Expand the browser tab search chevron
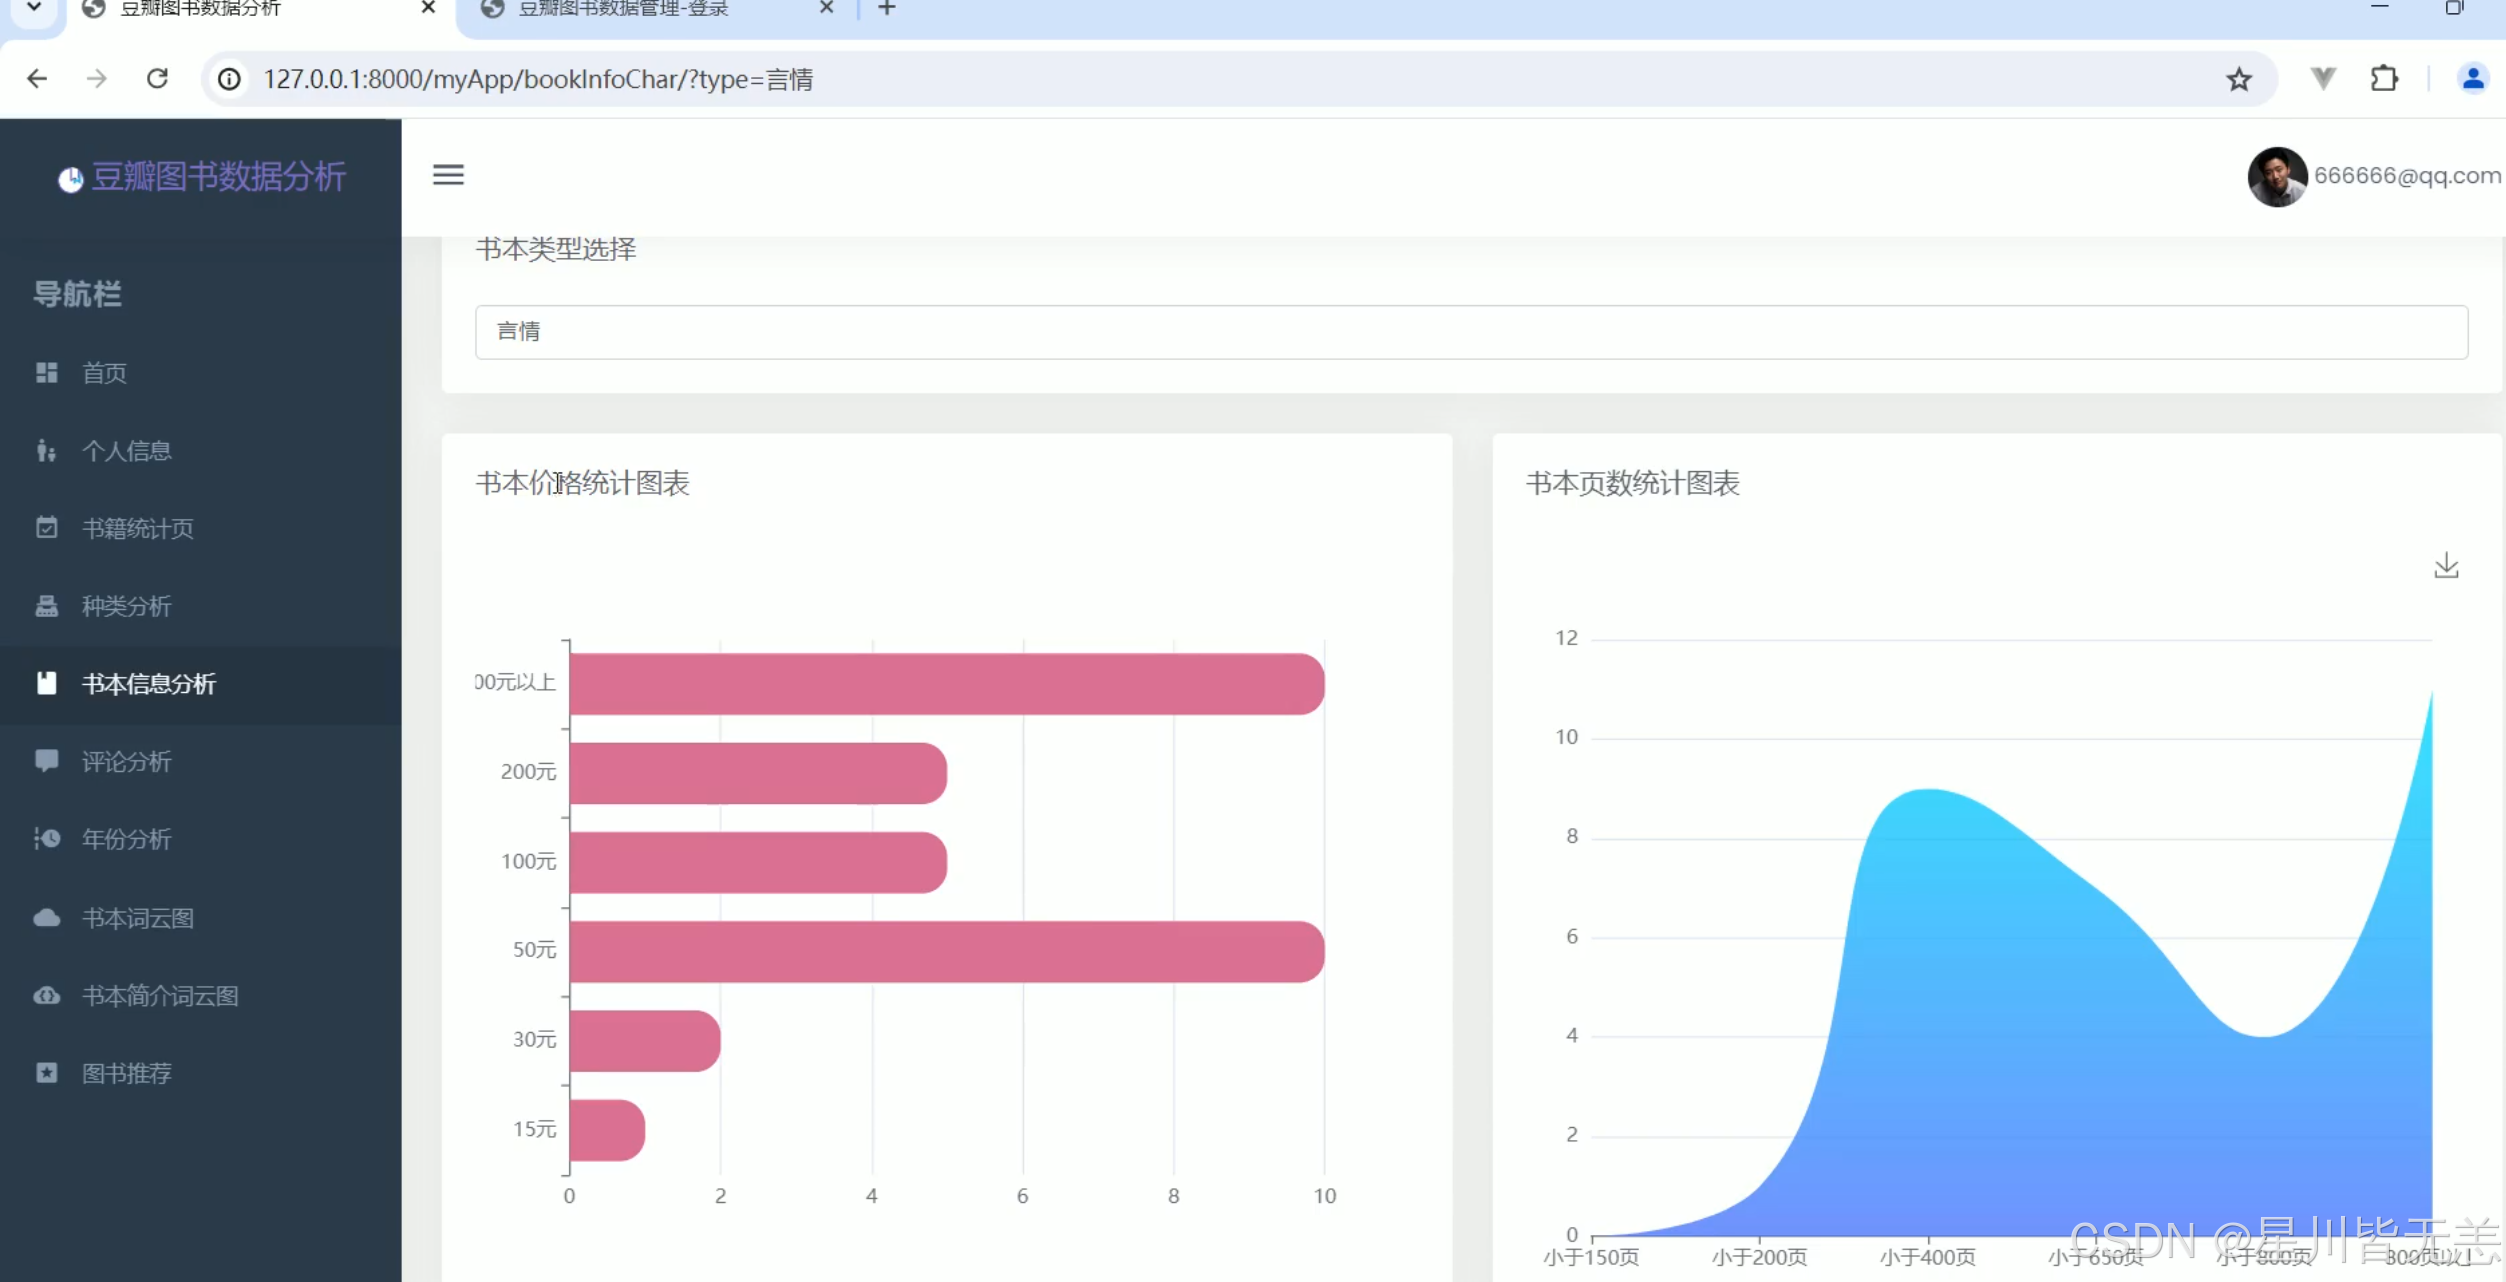The height and width of the screenshot is (1282, 2506). tap(34, 9)
